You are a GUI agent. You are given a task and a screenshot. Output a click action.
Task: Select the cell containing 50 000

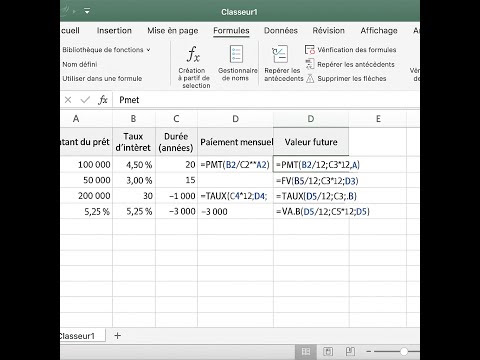click(86, 180)
